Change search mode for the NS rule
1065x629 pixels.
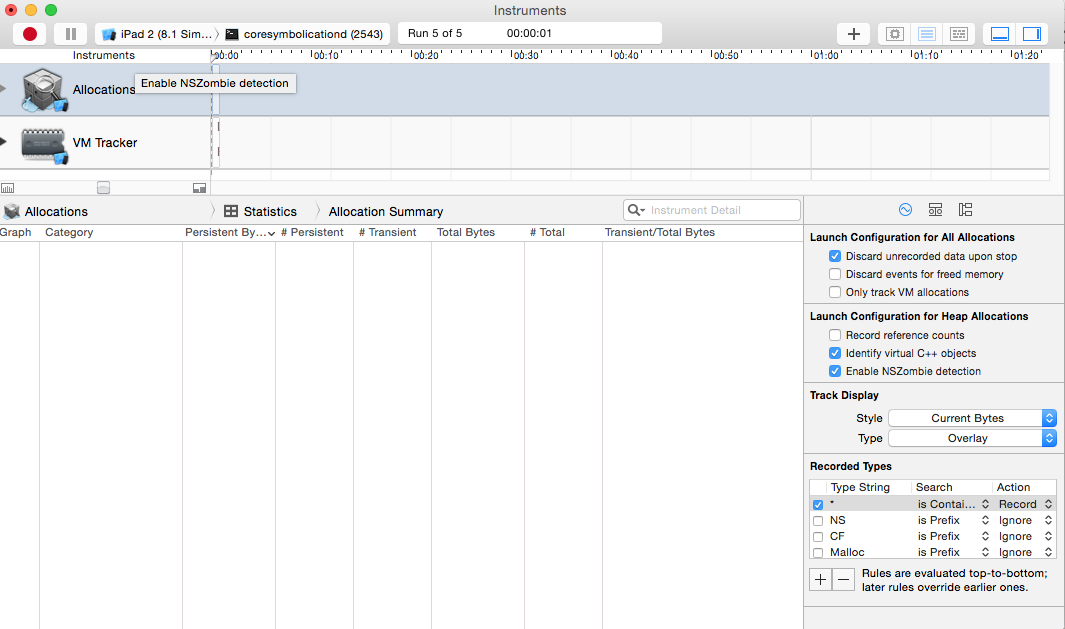tap(953, 520)
